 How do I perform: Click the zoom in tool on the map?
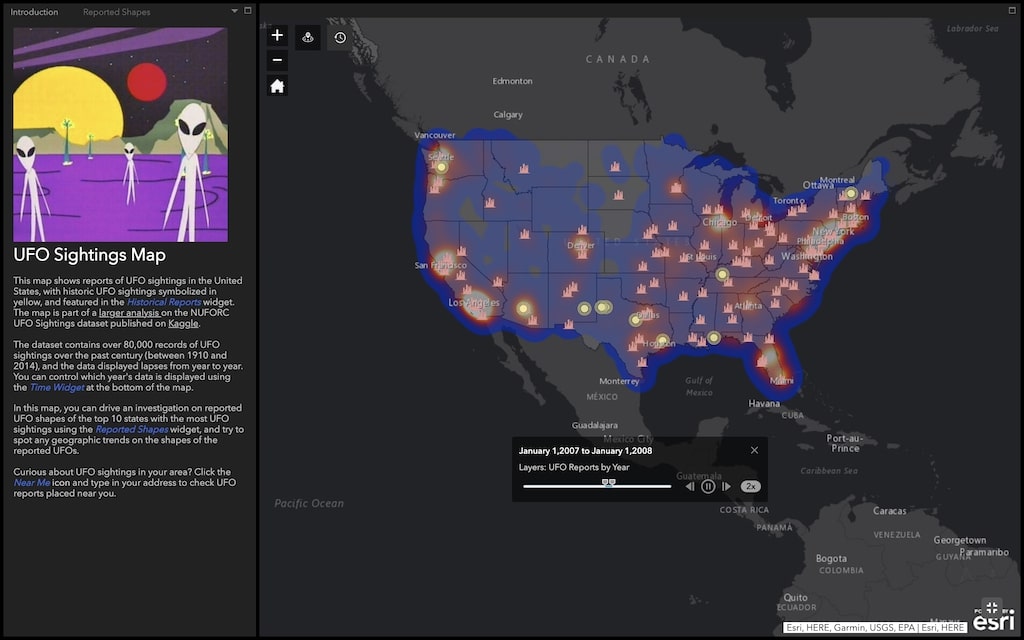(x=277, y=35)
